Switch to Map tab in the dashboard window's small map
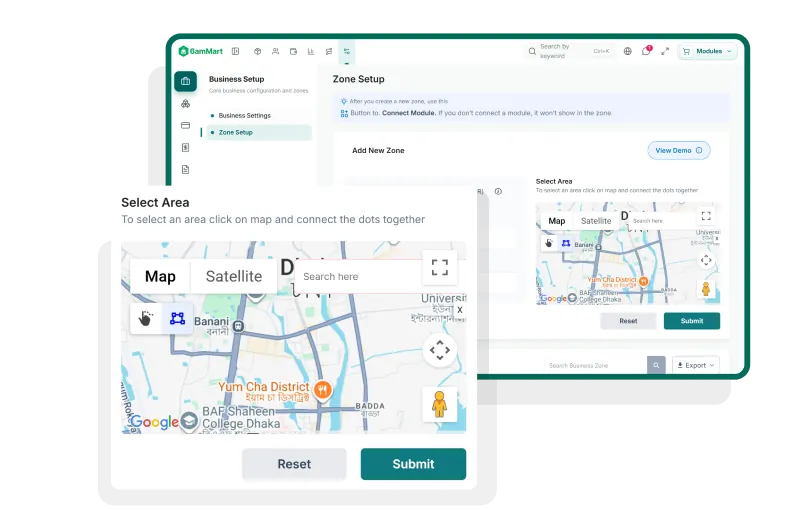 pos(556,221)
